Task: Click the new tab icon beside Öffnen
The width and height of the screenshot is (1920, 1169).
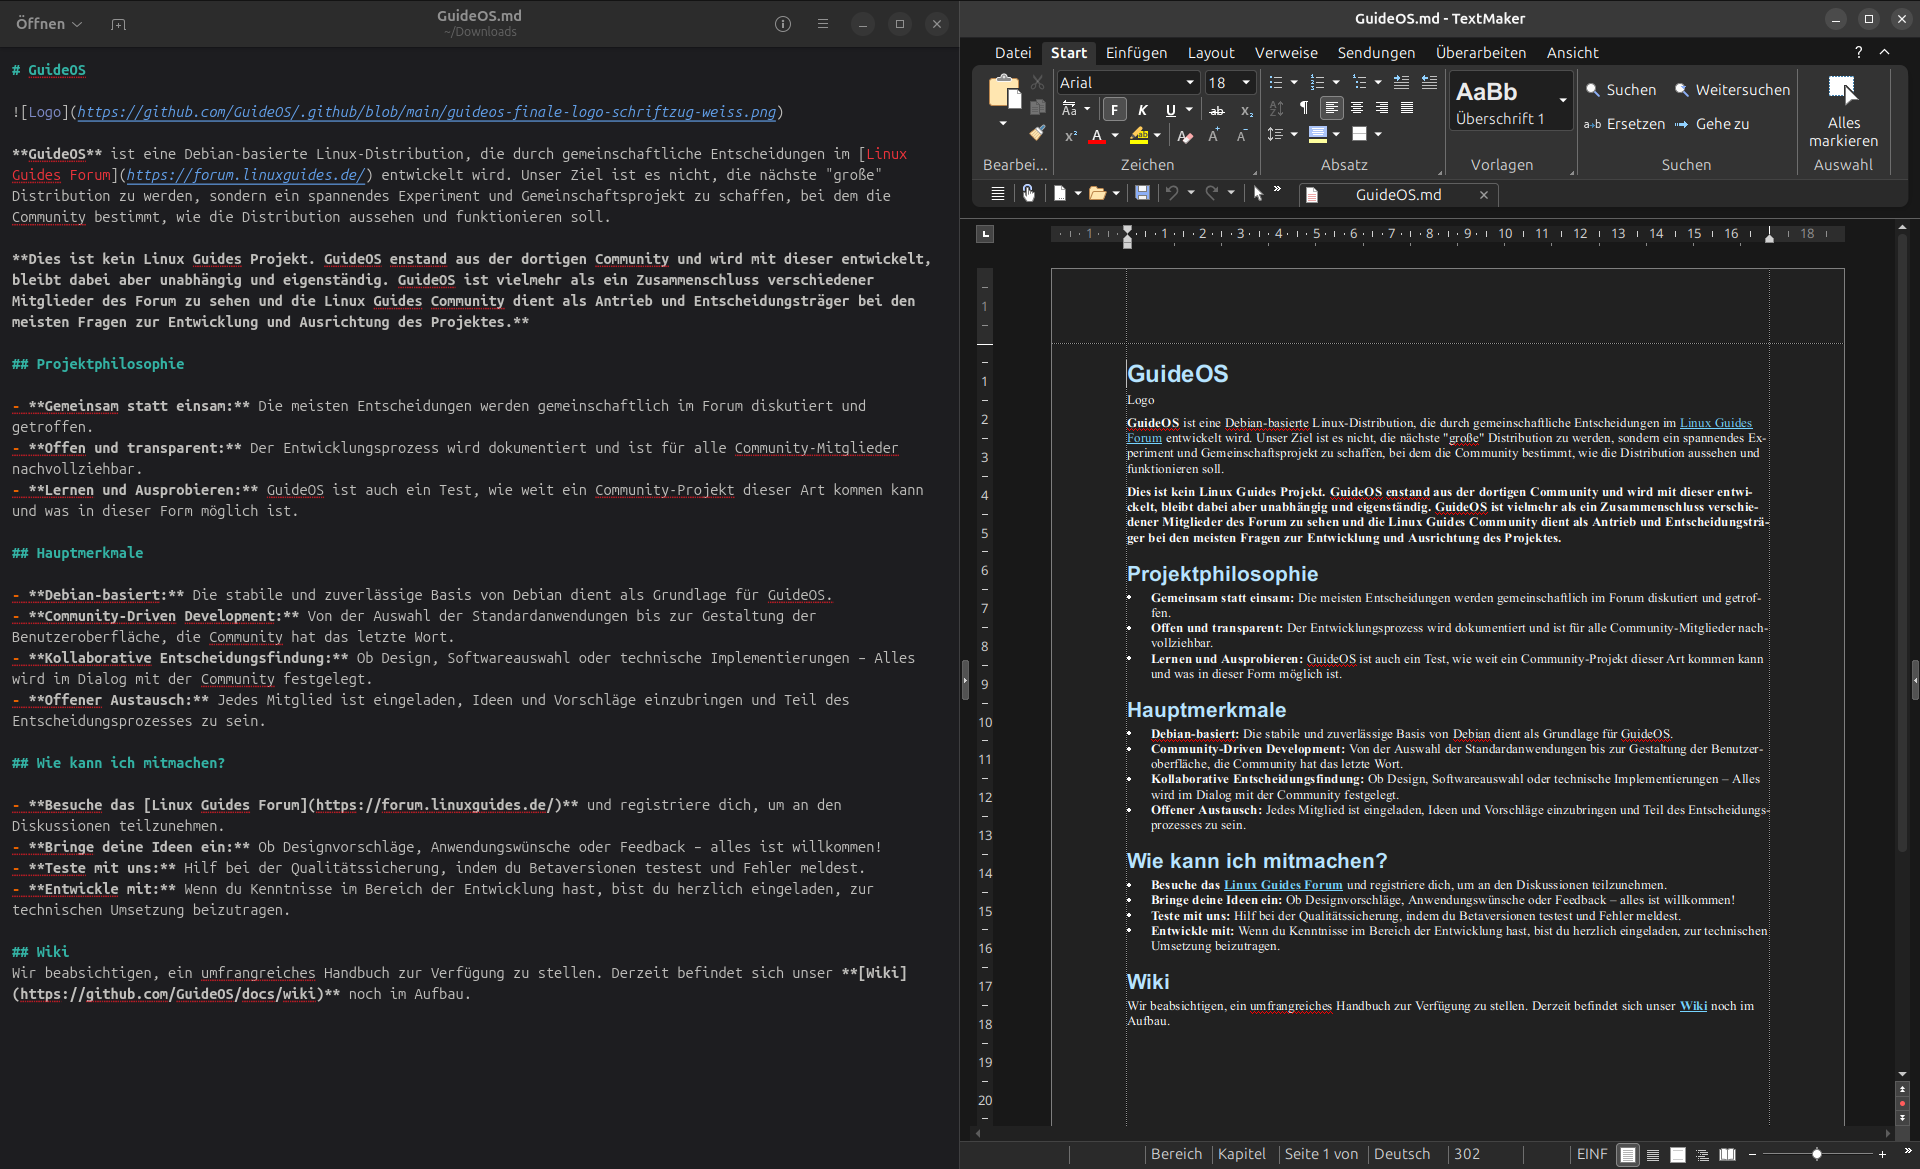Action: (118, 24)
